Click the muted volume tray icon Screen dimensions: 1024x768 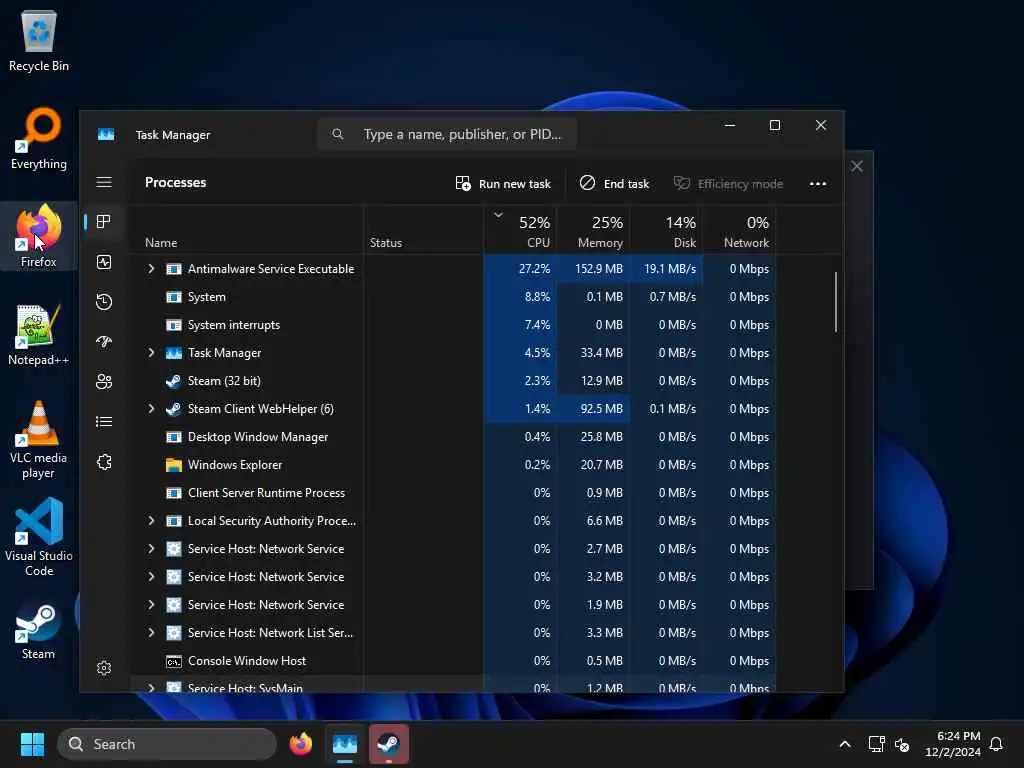coord(902,744)
